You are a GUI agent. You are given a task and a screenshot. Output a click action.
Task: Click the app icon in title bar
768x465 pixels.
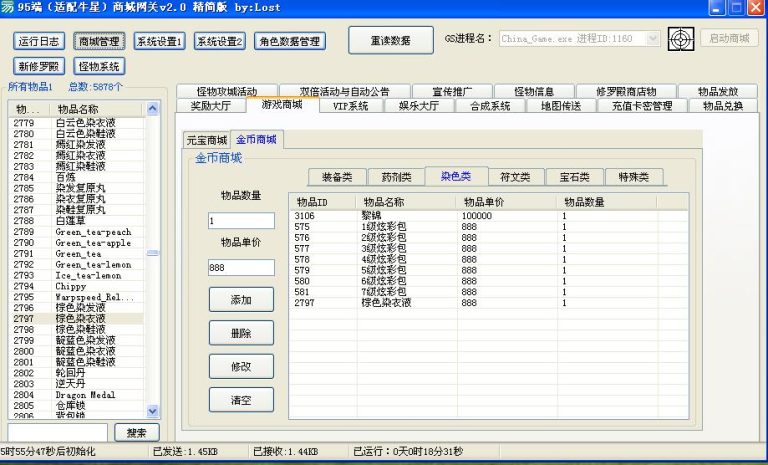10,8
